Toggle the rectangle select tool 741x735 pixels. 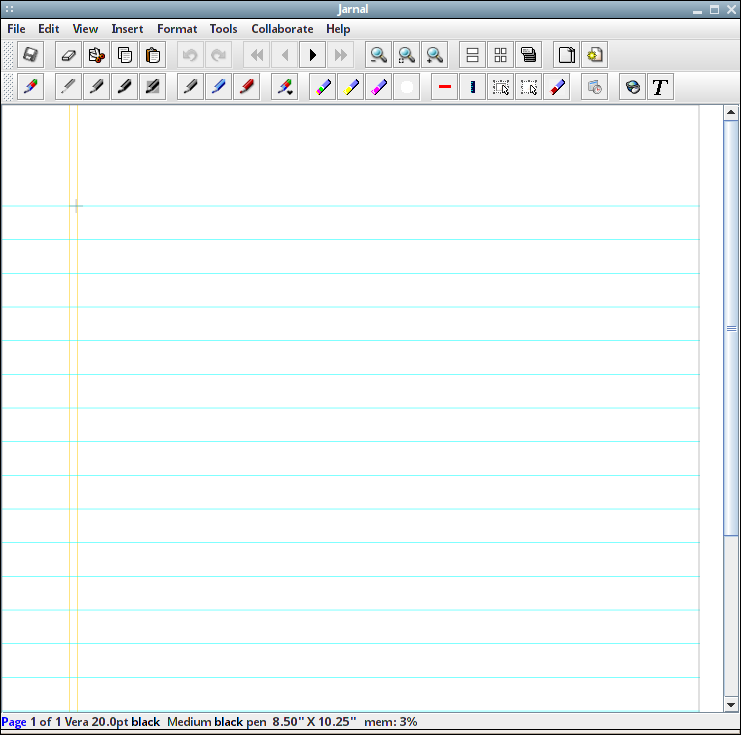pos(500,86)
